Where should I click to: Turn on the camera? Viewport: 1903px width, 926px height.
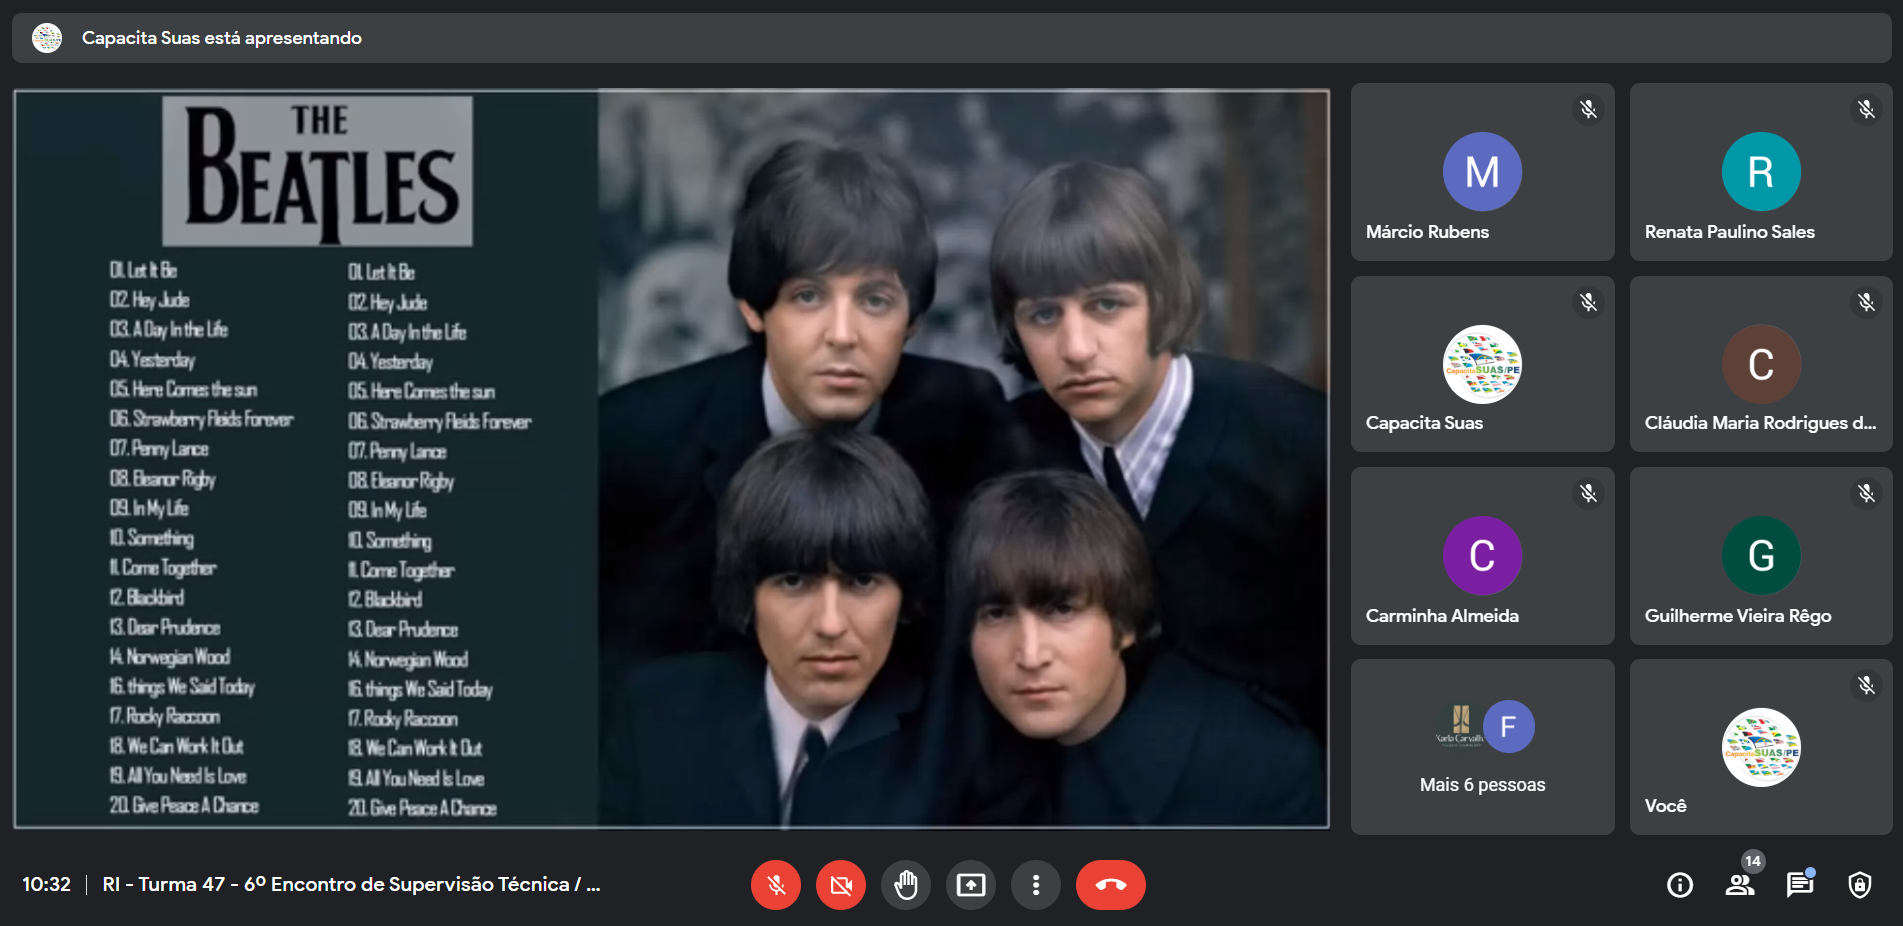[841, 885]
